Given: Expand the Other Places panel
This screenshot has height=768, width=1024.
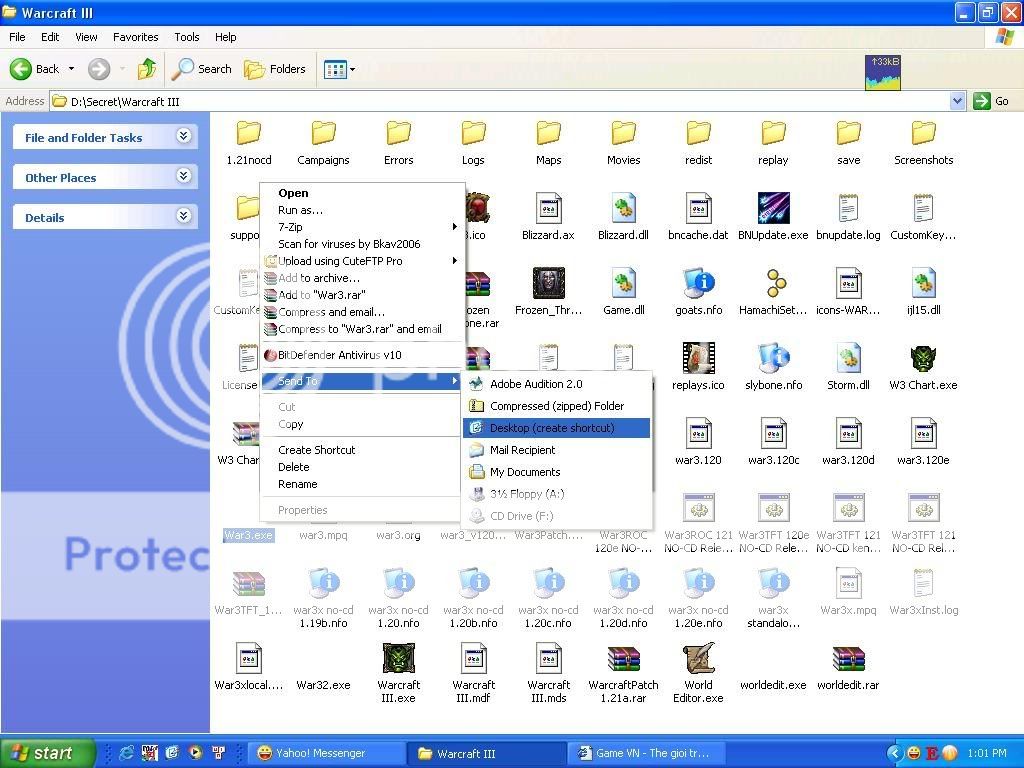Looking at the screenshot, I should coord(184,176).
